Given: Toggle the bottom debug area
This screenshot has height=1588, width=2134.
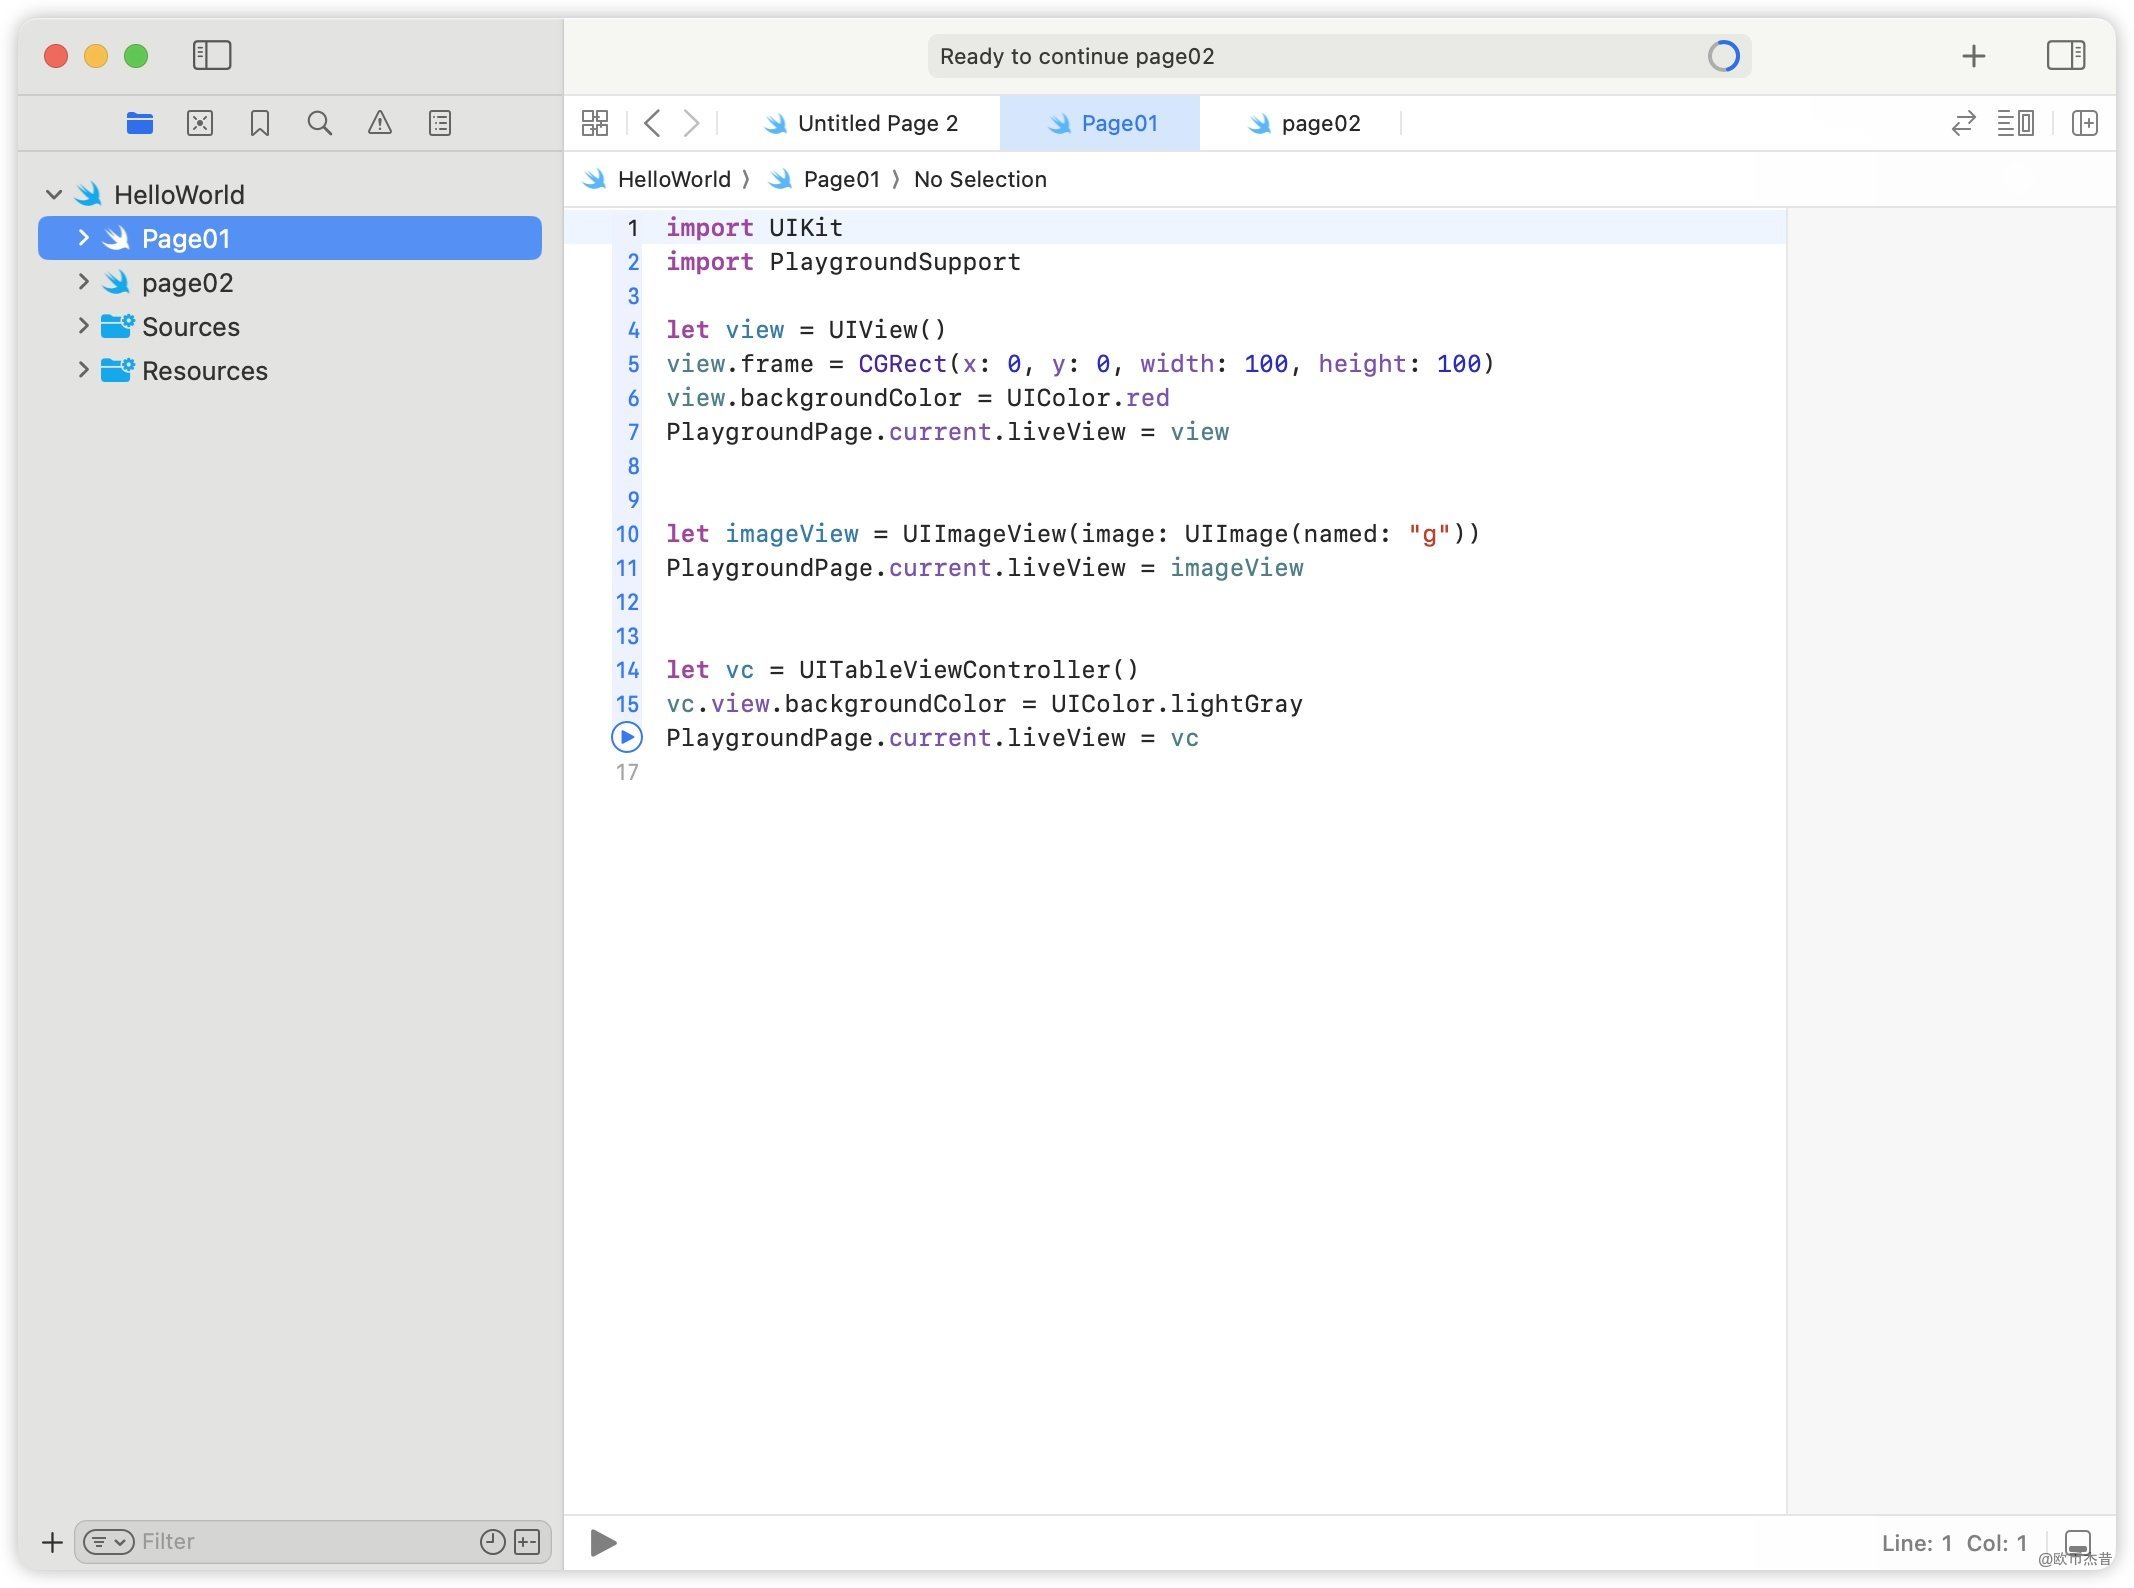Looking at the screenshot, I should (2078, 1542).
